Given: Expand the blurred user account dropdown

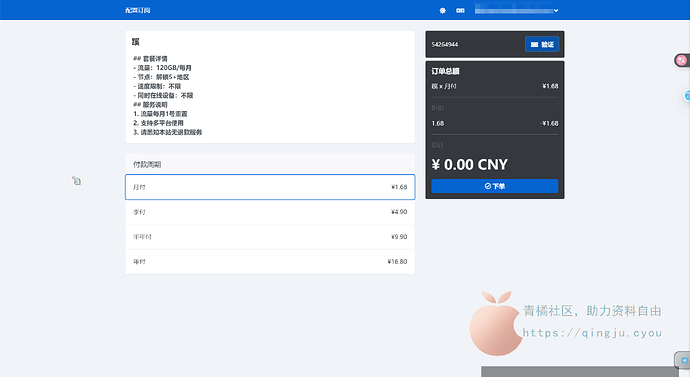Looking at the screenshot, I should [x=517, y=10].
